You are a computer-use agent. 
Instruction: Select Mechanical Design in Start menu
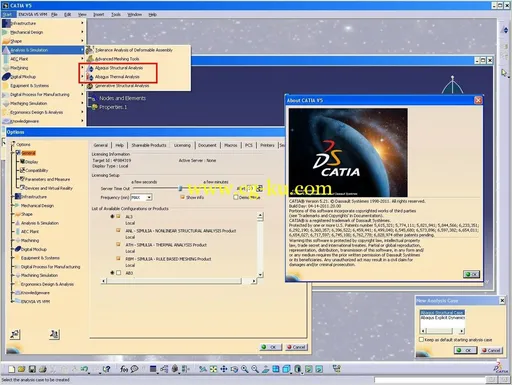[43, 32]
